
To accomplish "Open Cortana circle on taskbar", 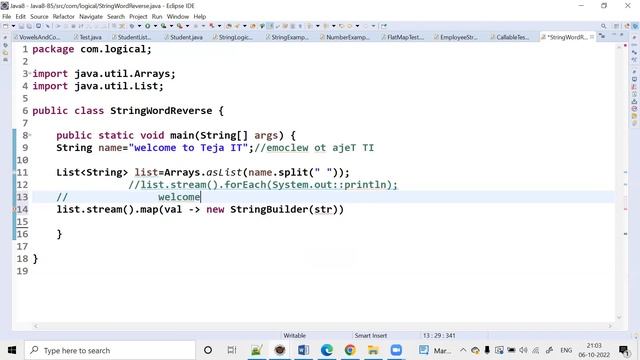I will coord(208,350).
